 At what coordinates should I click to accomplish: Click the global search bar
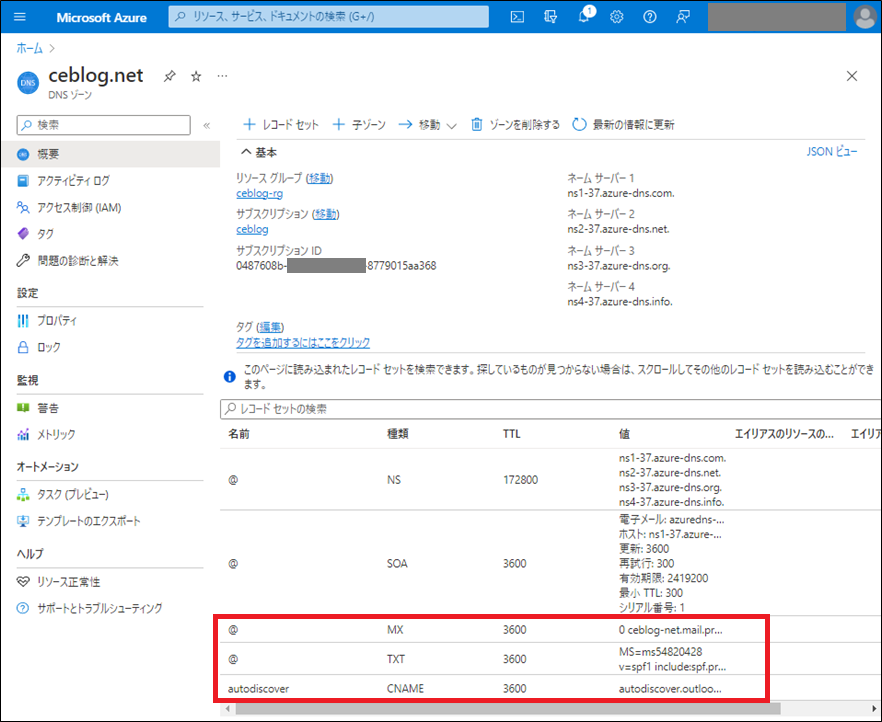coord(328,17)
